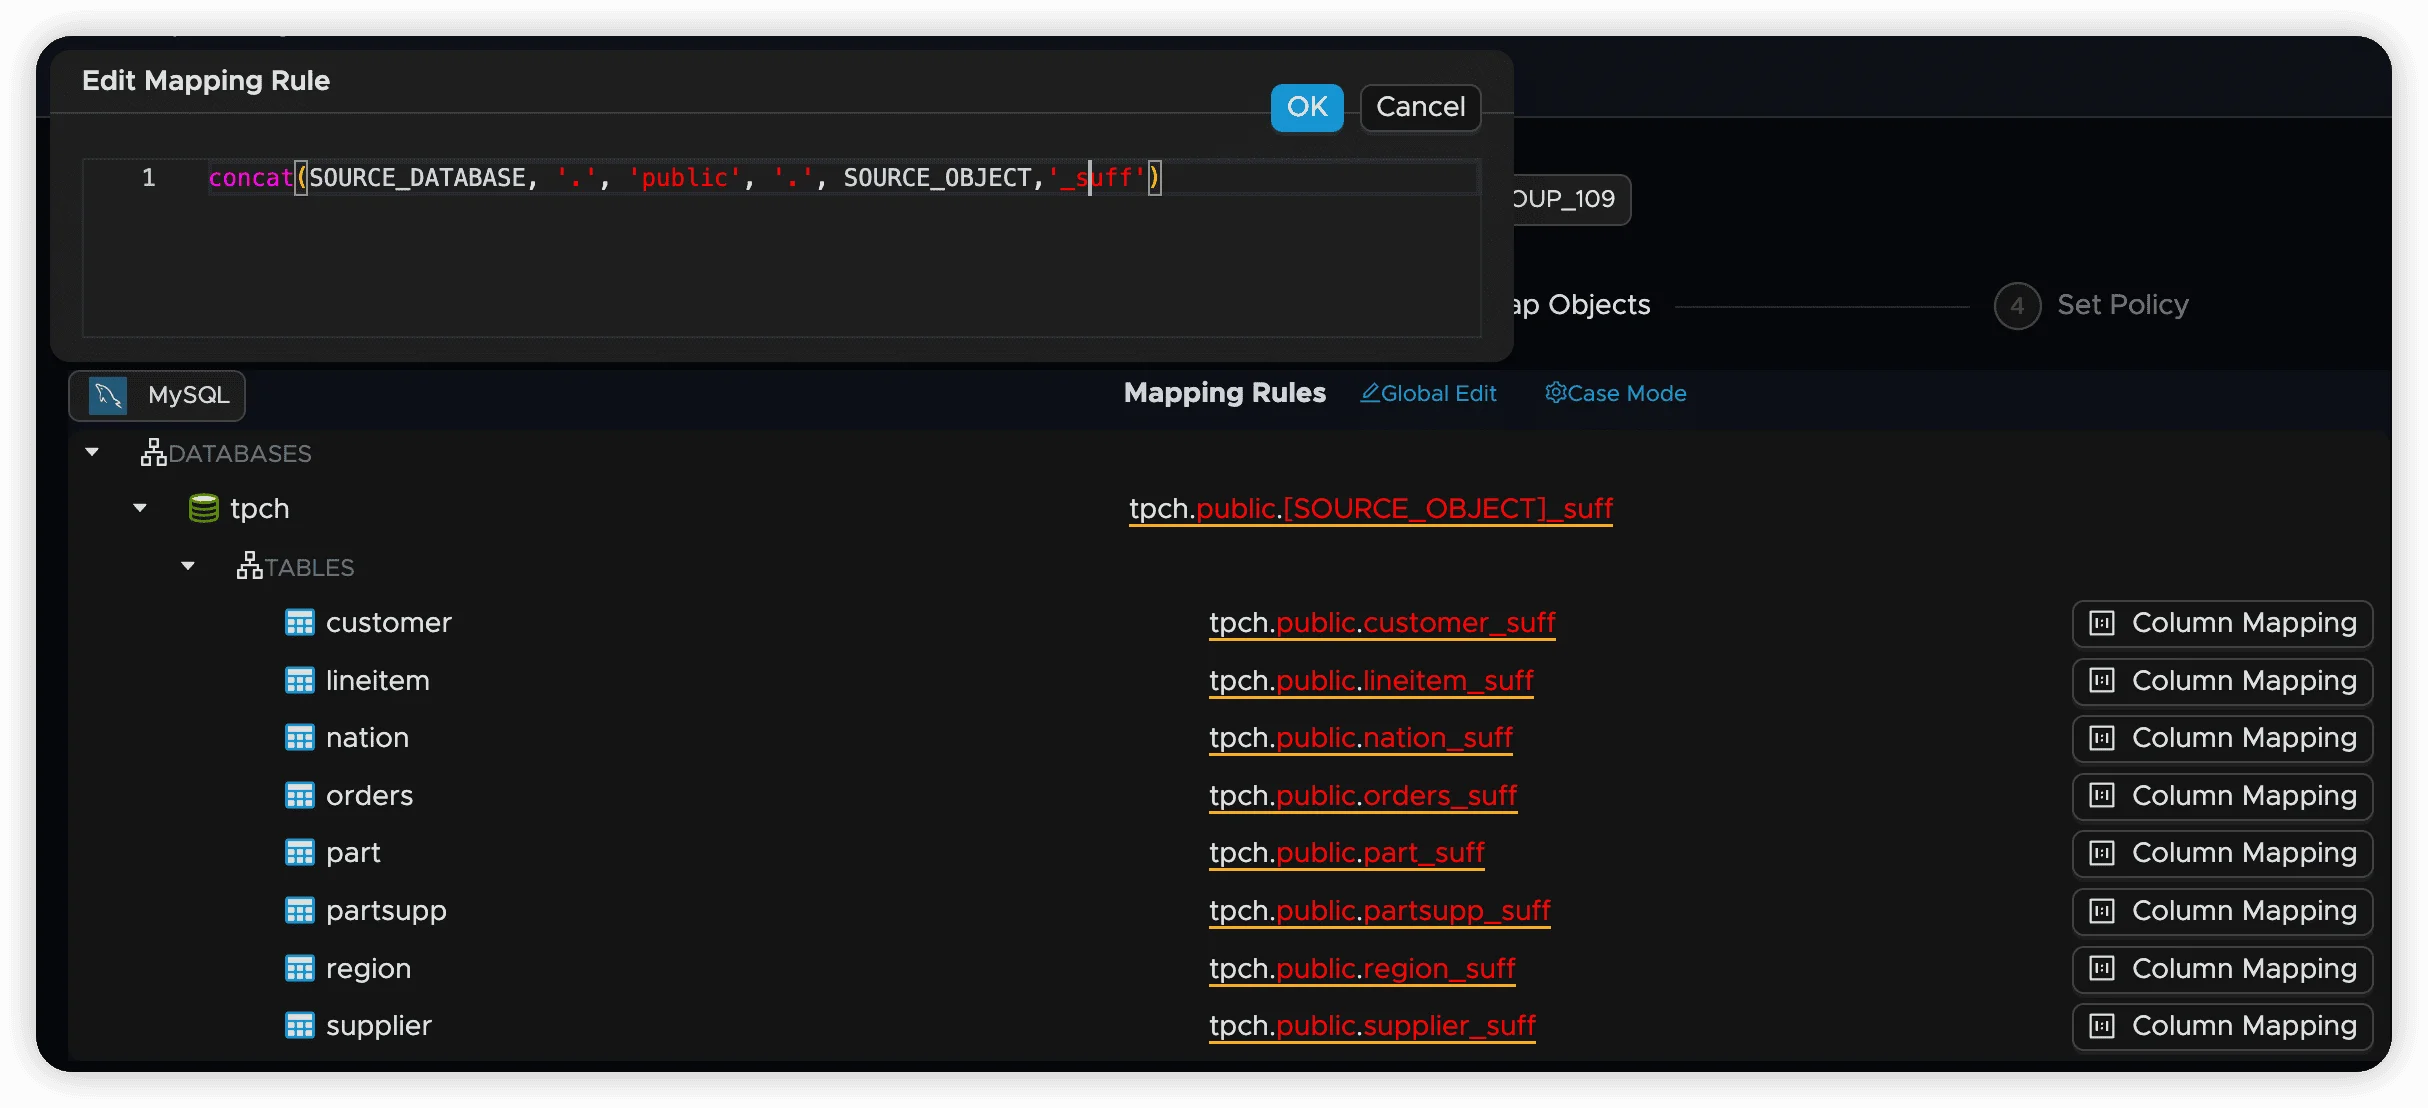
Task: Click the tpch database cylinder icon
Action: pos(204,509)
